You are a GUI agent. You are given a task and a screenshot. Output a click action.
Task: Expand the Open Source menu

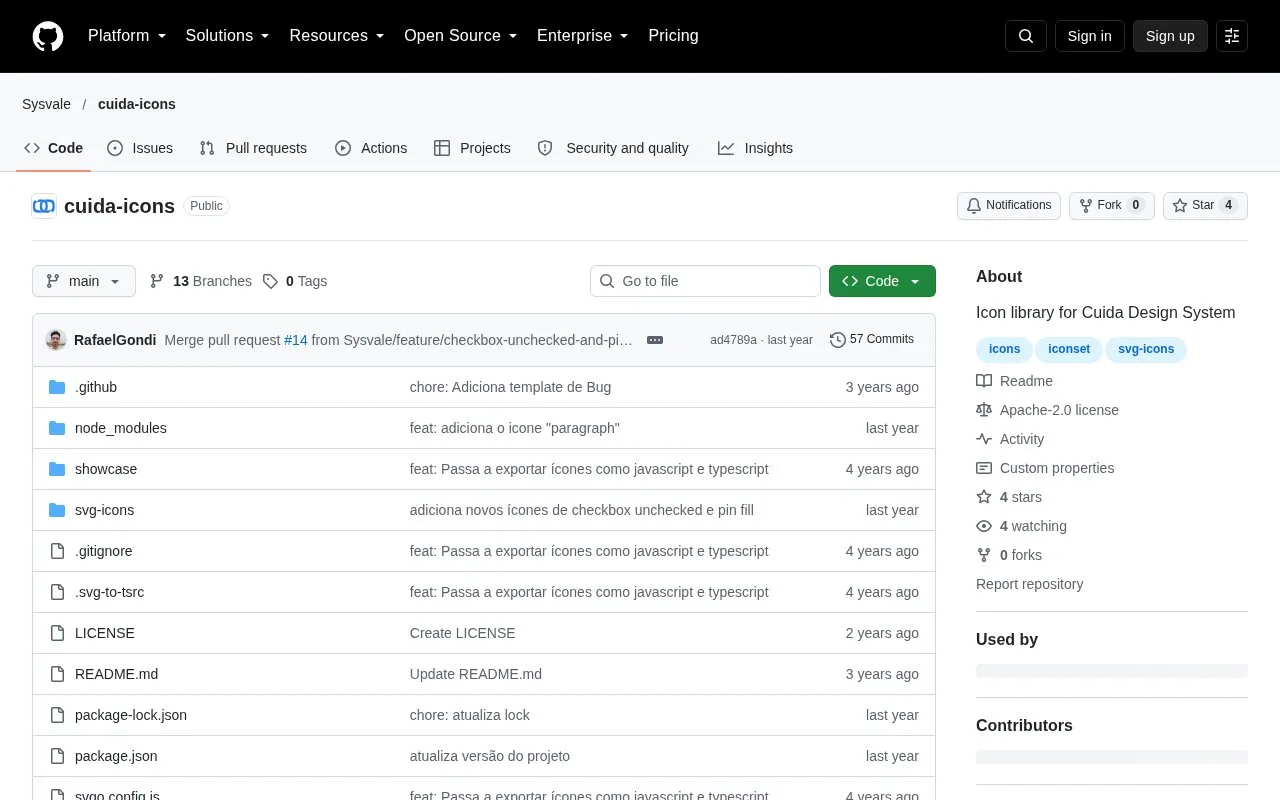[x=461, y=36]
